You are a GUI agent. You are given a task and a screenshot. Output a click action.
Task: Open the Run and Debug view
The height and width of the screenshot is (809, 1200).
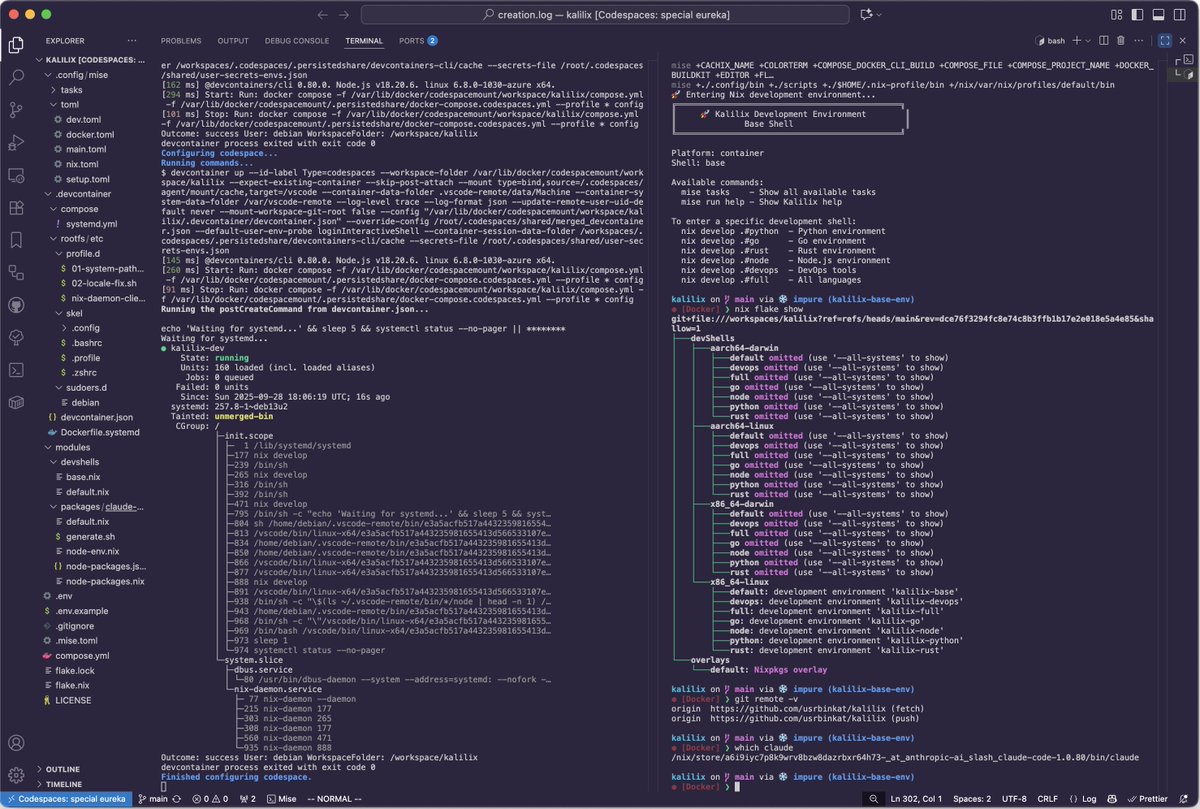16,143
